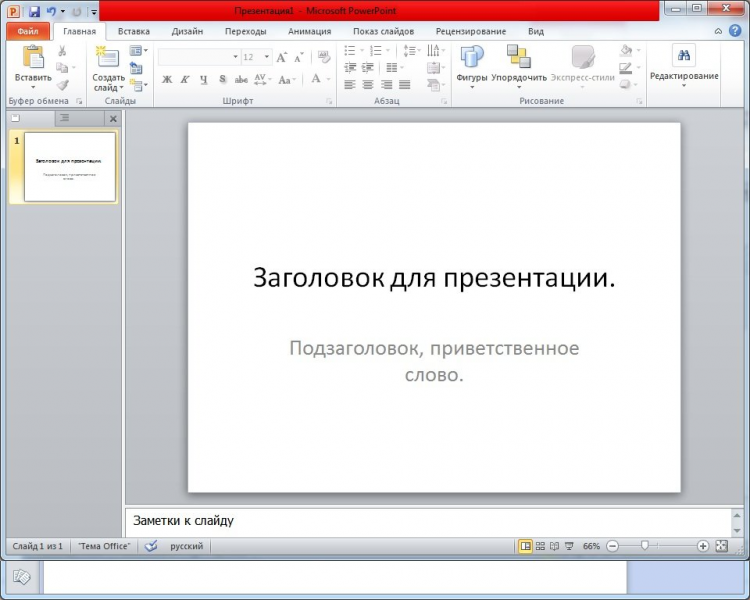Open the Файл menu button

pos(27,31)
